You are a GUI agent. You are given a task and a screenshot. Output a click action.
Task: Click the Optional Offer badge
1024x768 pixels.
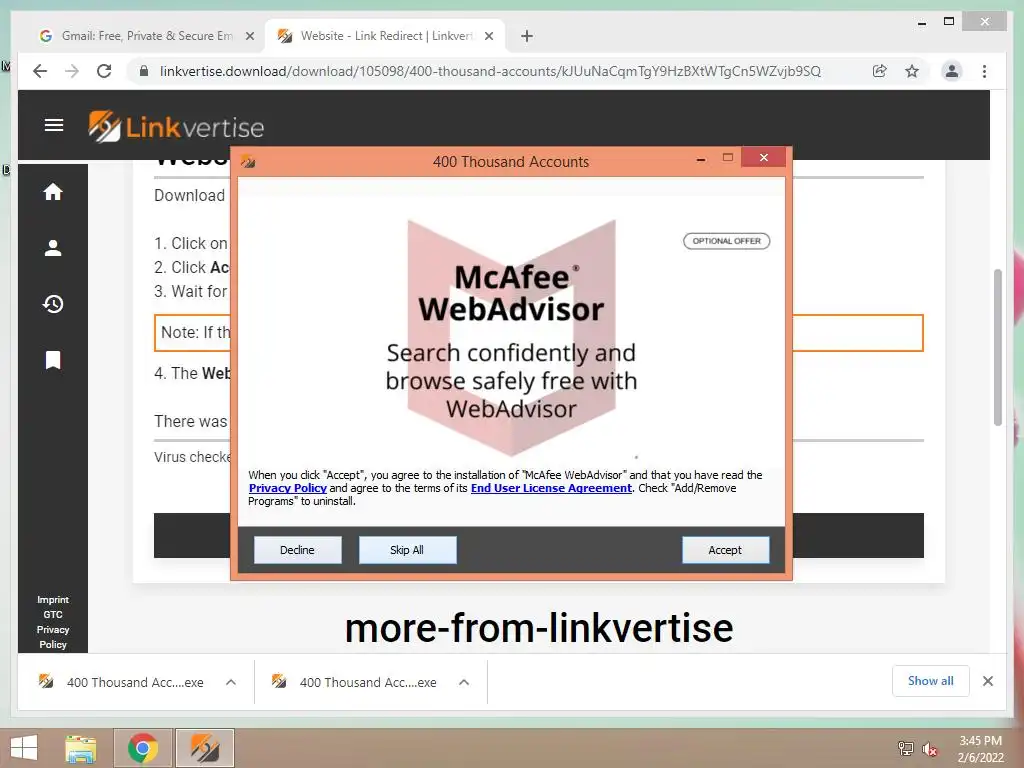coord(726,241)
